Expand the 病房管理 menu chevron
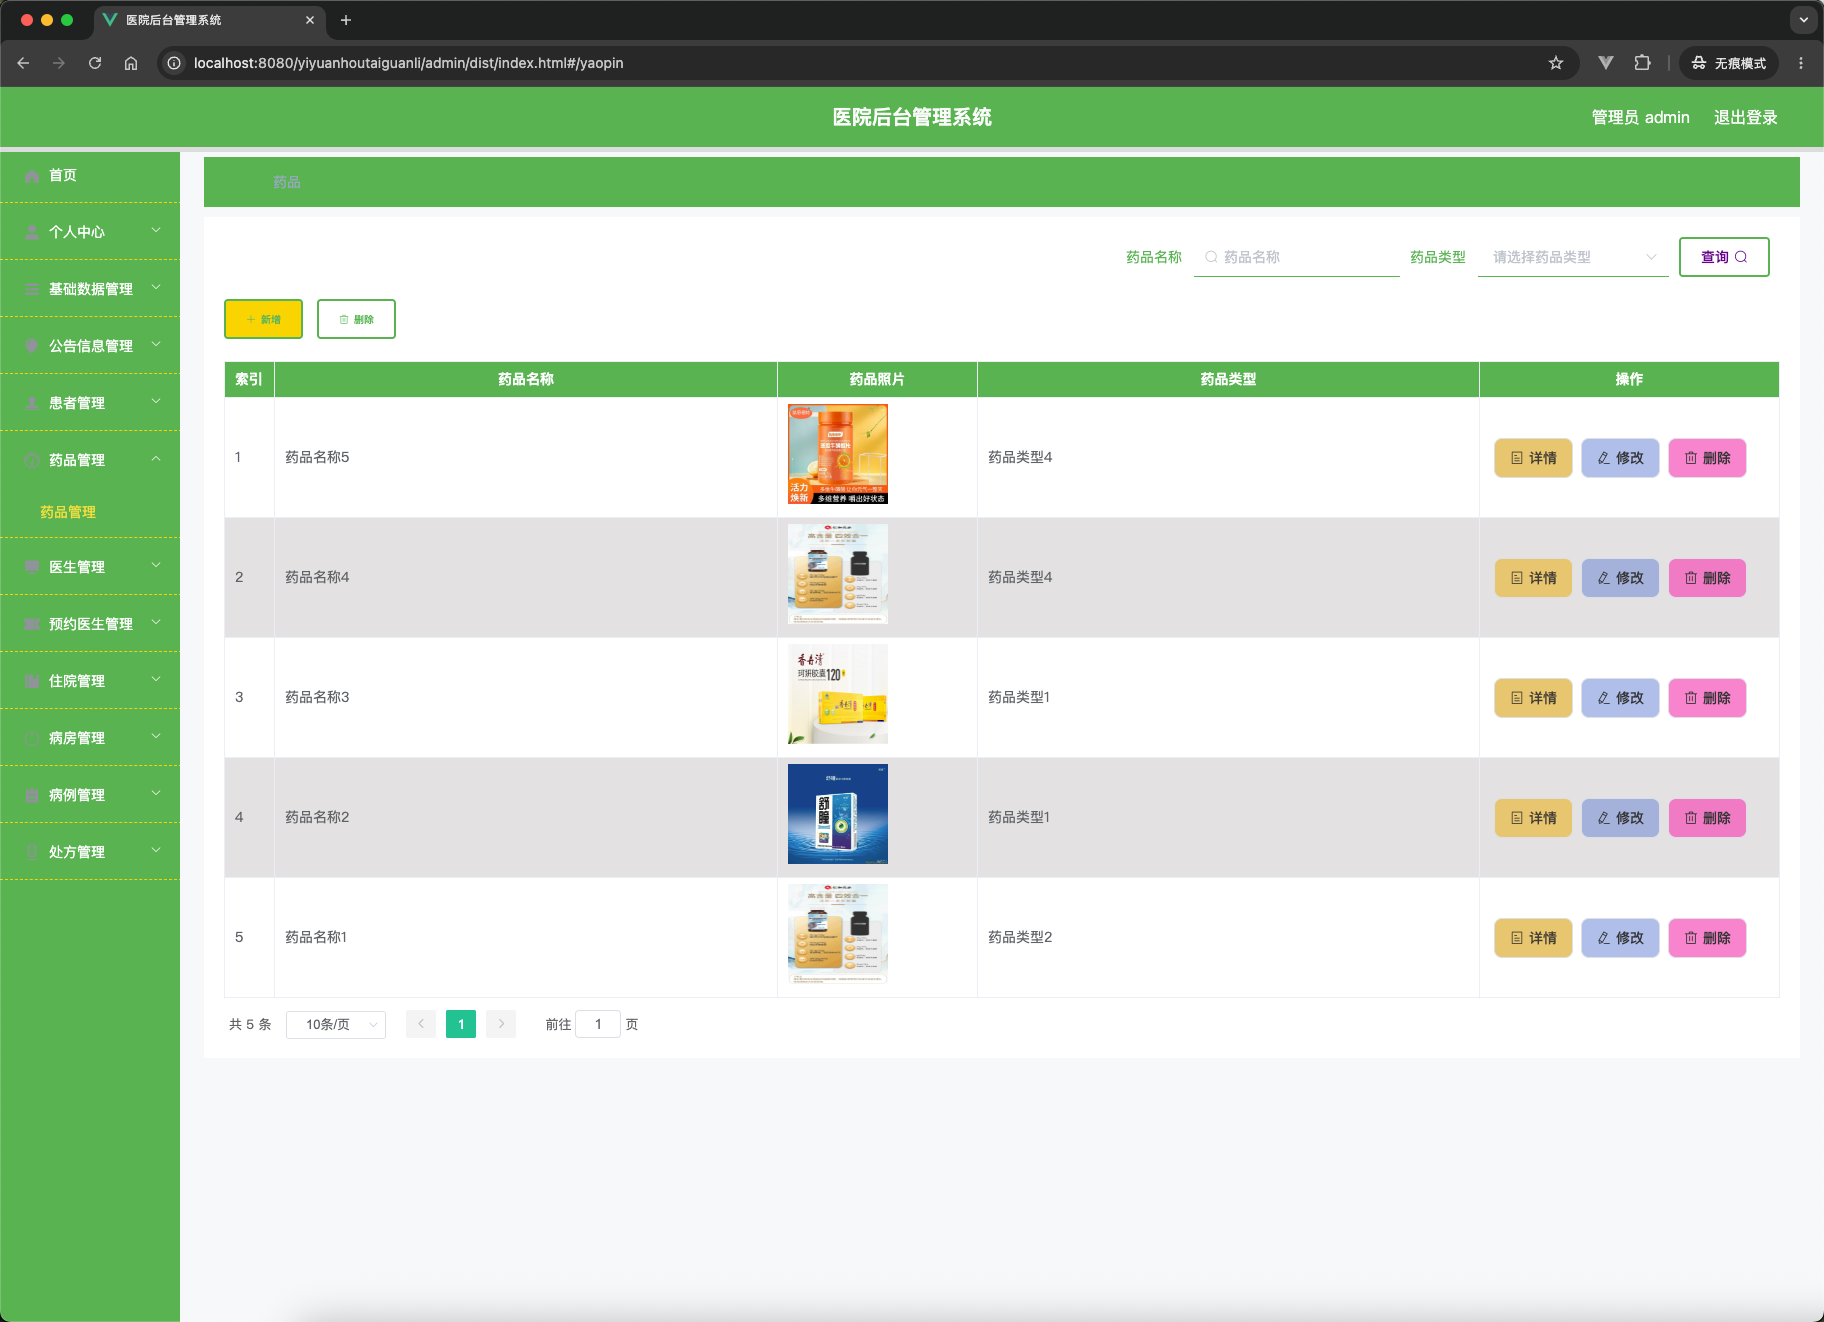Viewport: 1824px width, 1322px height. point(156,737)
